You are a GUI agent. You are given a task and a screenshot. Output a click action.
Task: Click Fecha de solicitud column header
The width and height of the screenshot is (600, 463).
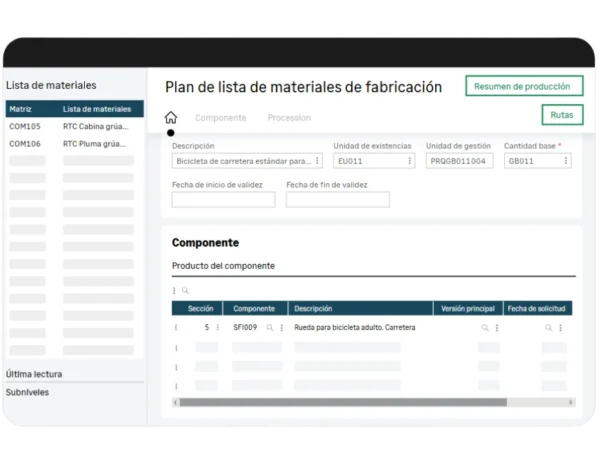(x=537, y=308)
